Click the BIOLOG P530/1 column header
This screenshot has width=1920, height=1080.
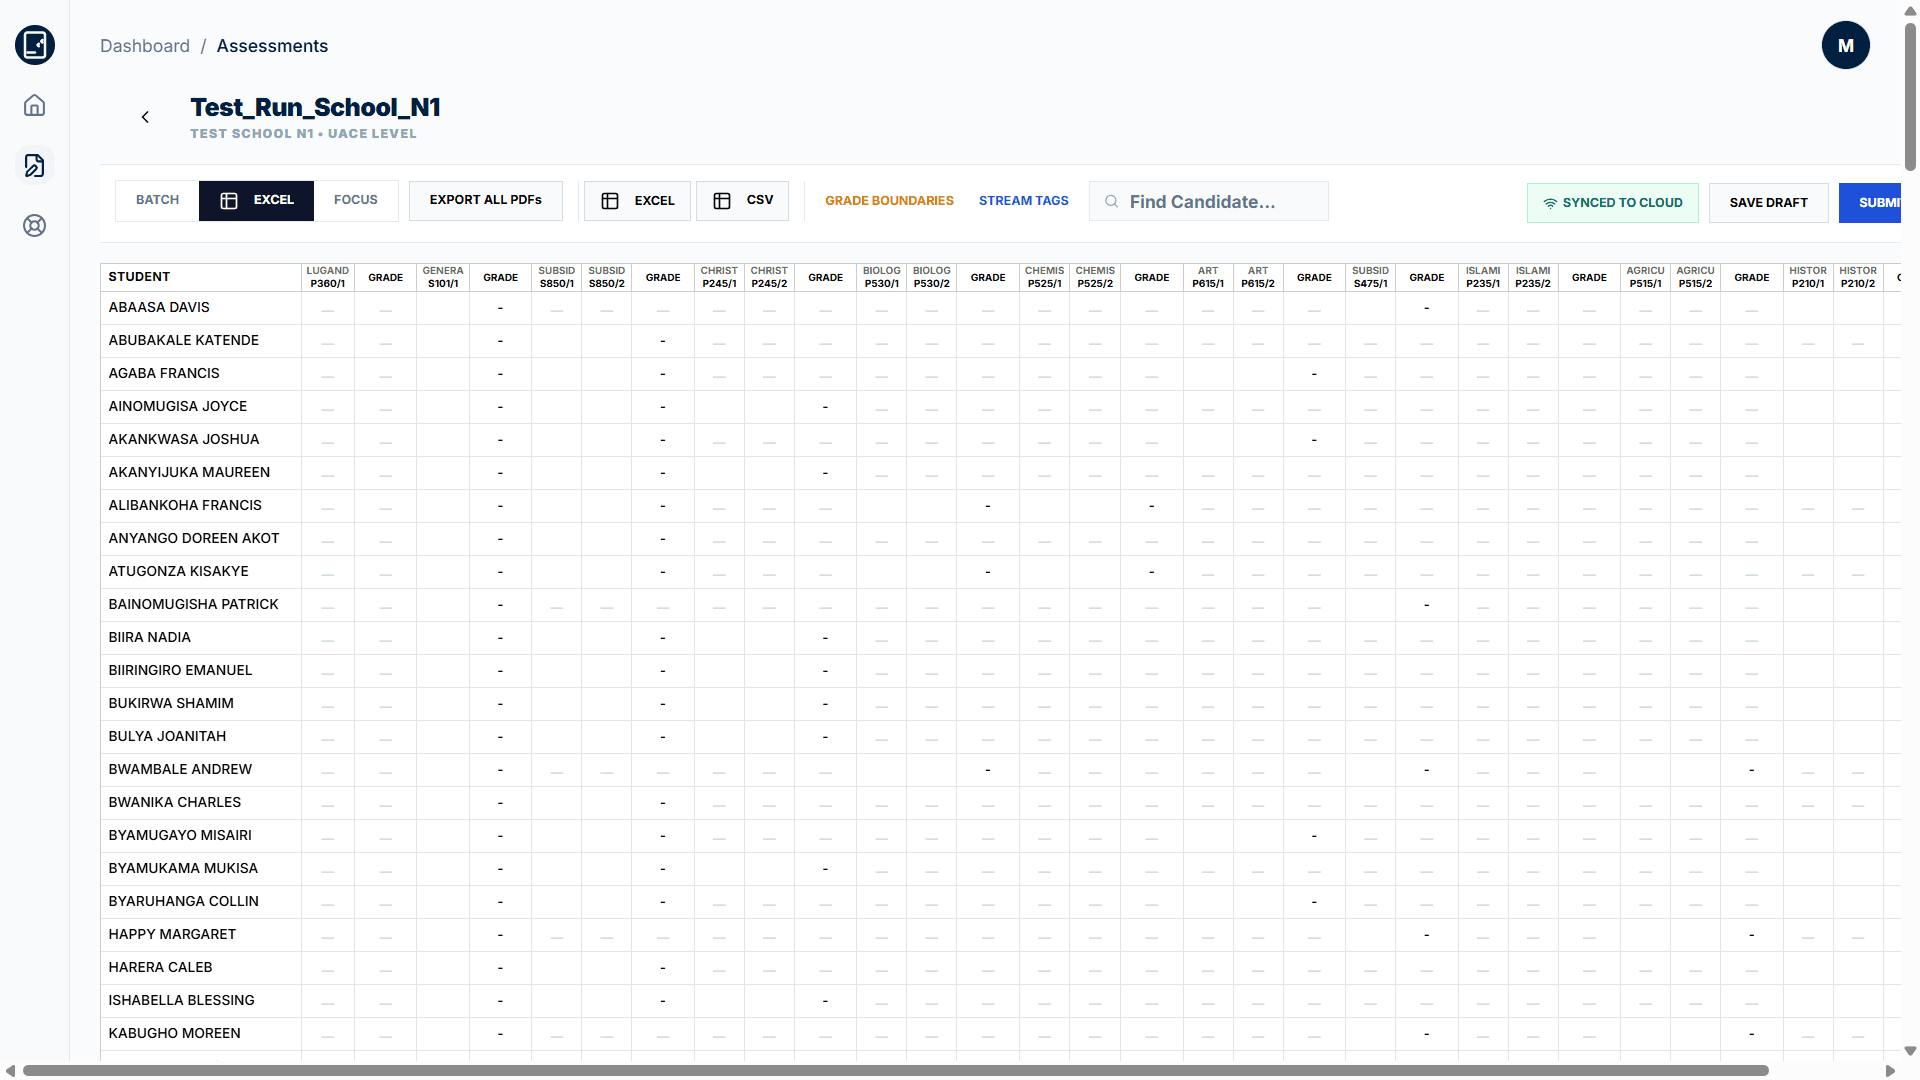click(x=882, y=277)
